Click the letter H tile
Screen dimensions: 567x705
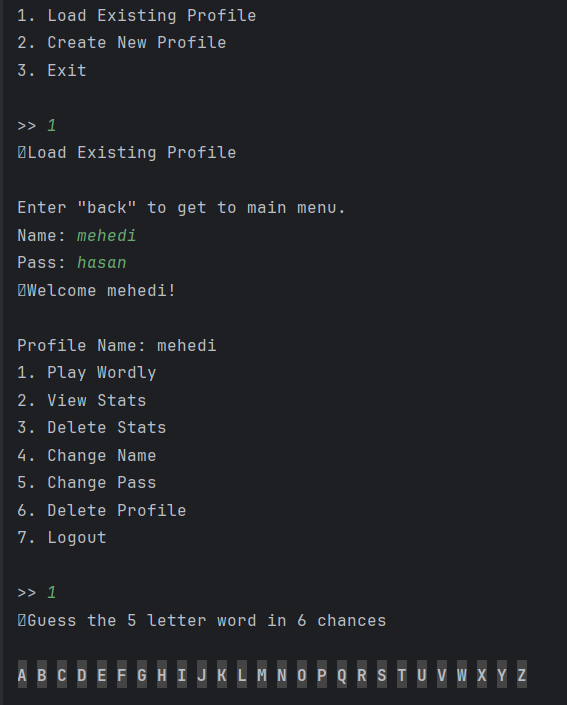point(162,674)
